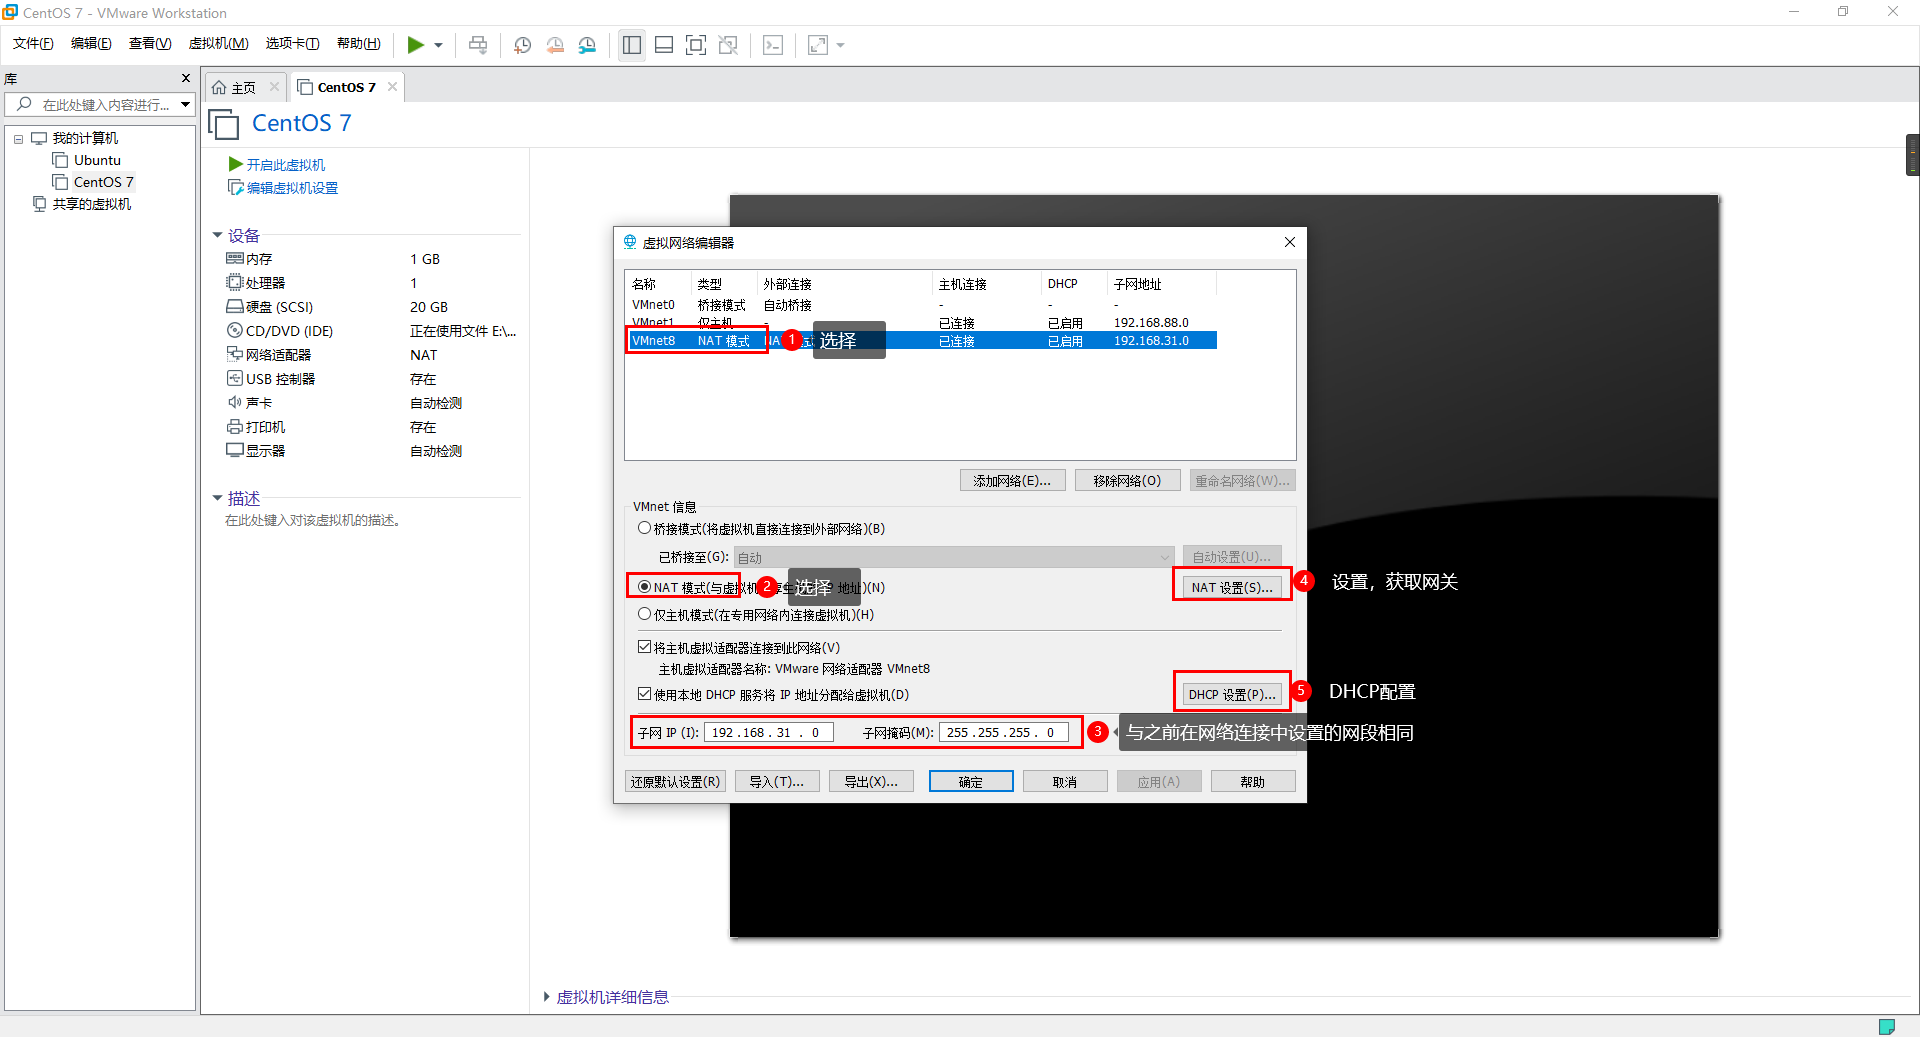
Task: Click the 子网掩码 input field
Action: click(x=1003, y=732)
